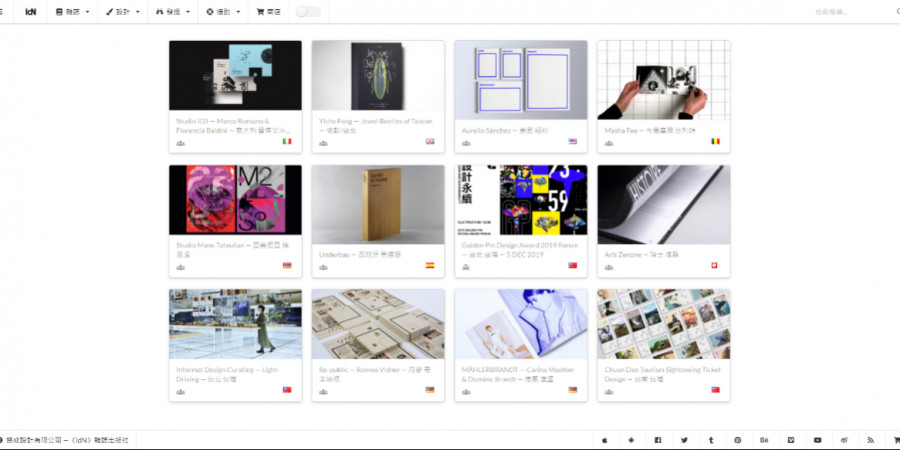
Task: Open the Android app footer icon
Action: [x=631, y=440]
